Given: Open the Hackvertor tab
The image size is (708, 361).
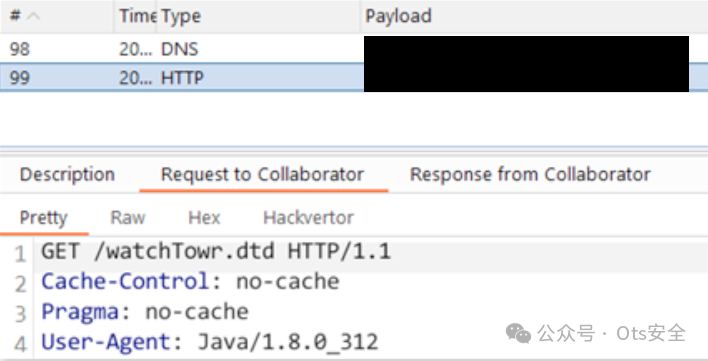Looking at the screenshot, I should coord(308,218).
